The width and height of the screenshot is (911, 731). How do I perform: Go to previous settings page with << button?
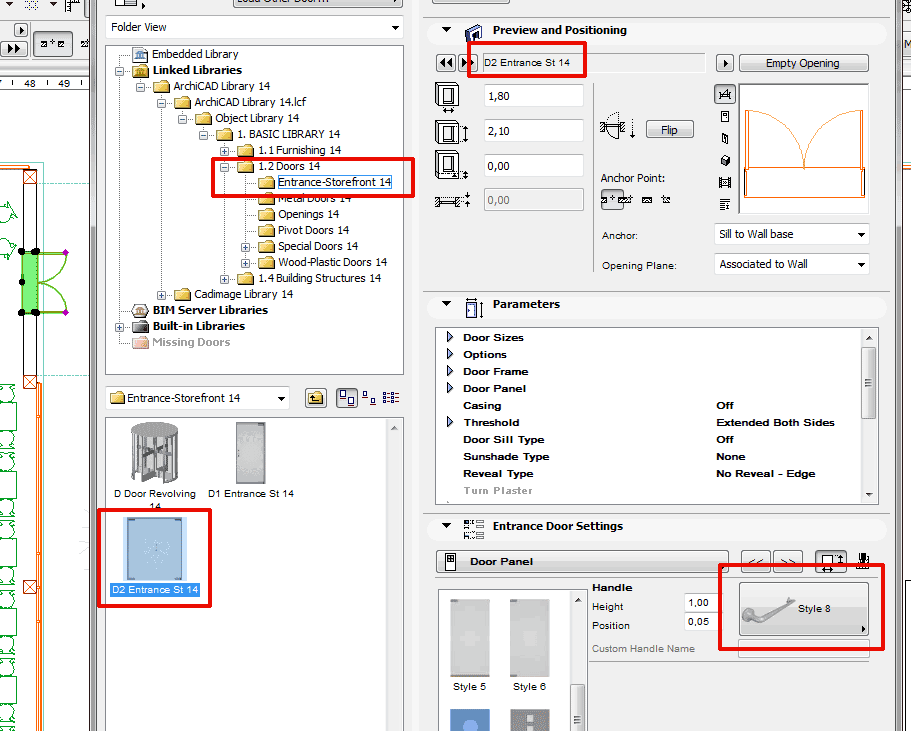pyautogui.click(x=756, y=561)
